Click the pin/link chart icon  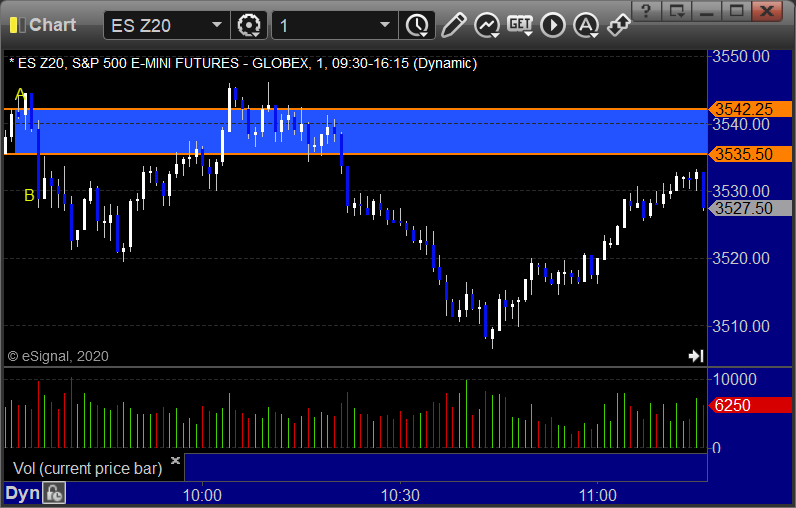click(x=619, y=25)
